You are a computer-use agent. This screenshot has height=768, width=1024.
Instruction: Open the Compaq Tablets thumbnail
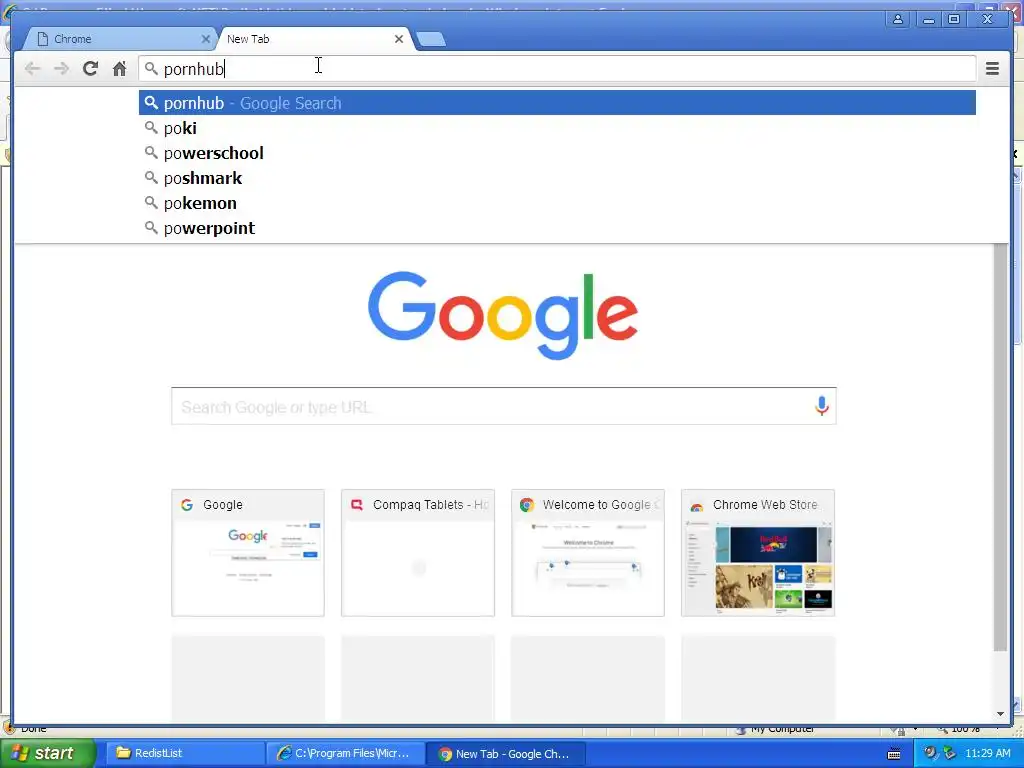418,552
